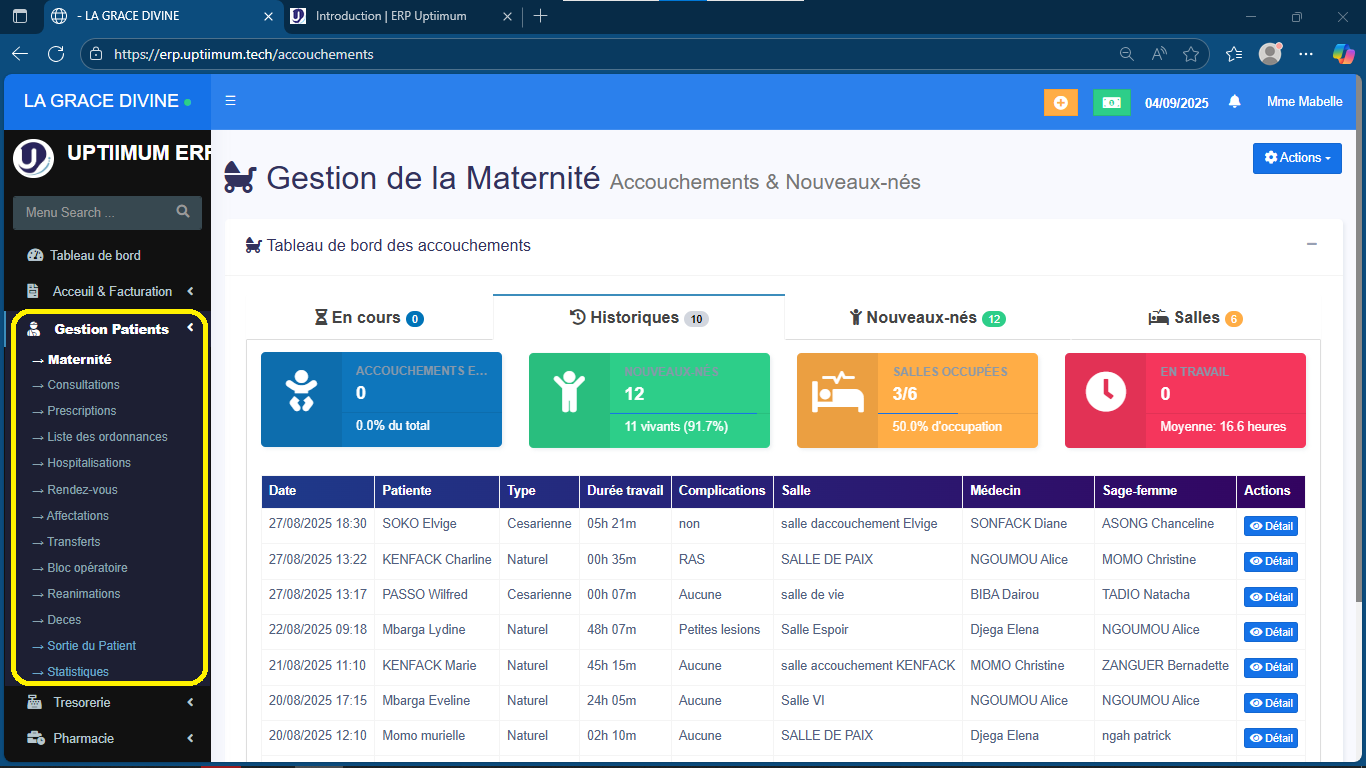Switch to Introduction | ERP Uptiimum browser tab
The image size is (1366, 768).
tap(400, 16)
